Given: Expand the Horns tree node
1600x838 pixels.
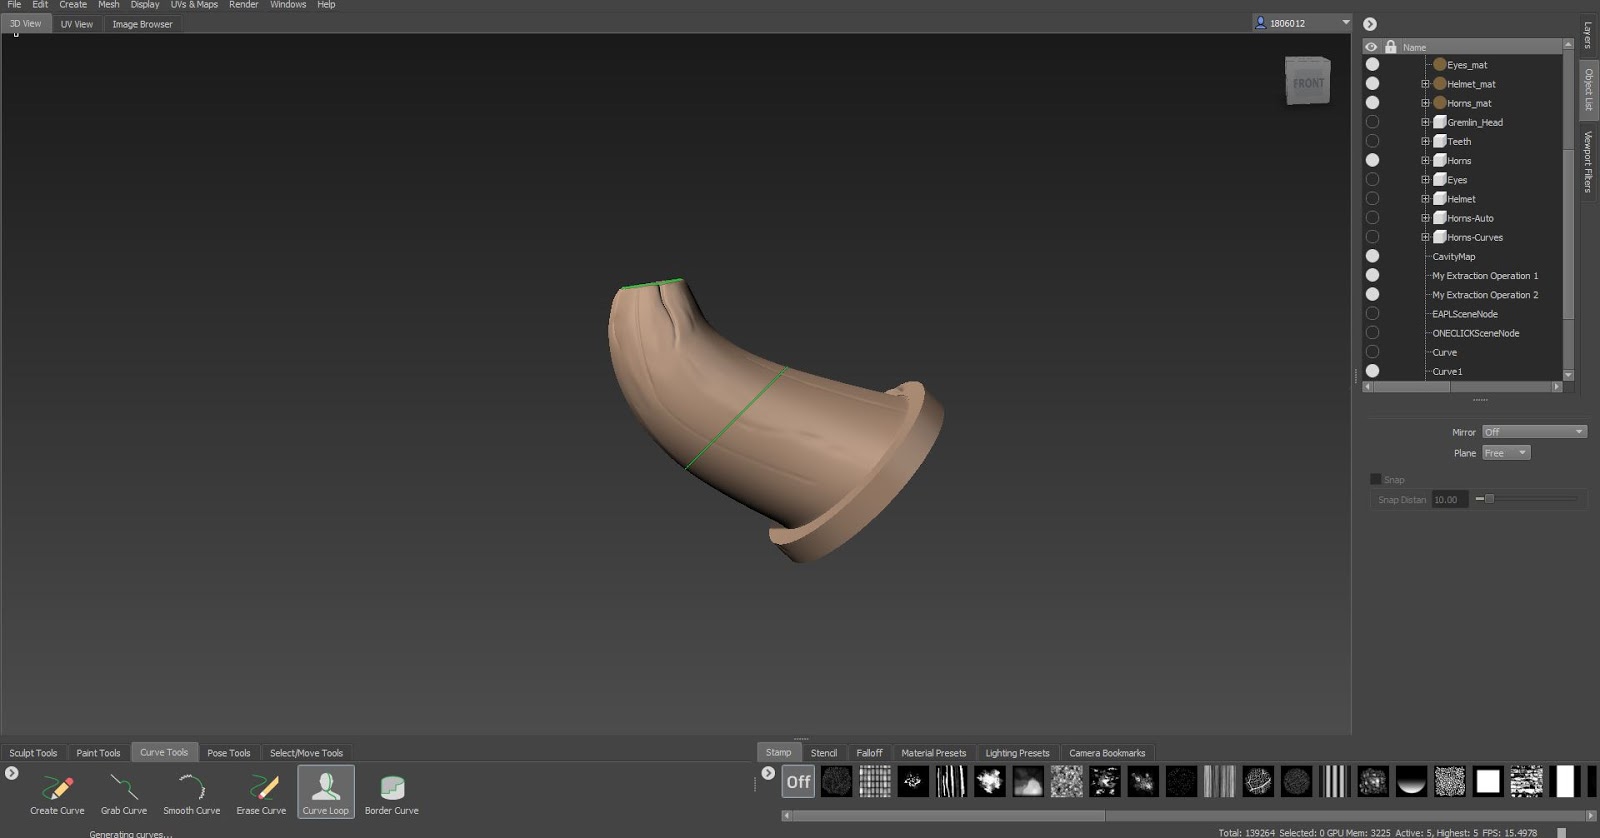Looking at the screenshot, I should coord(1425,160).
